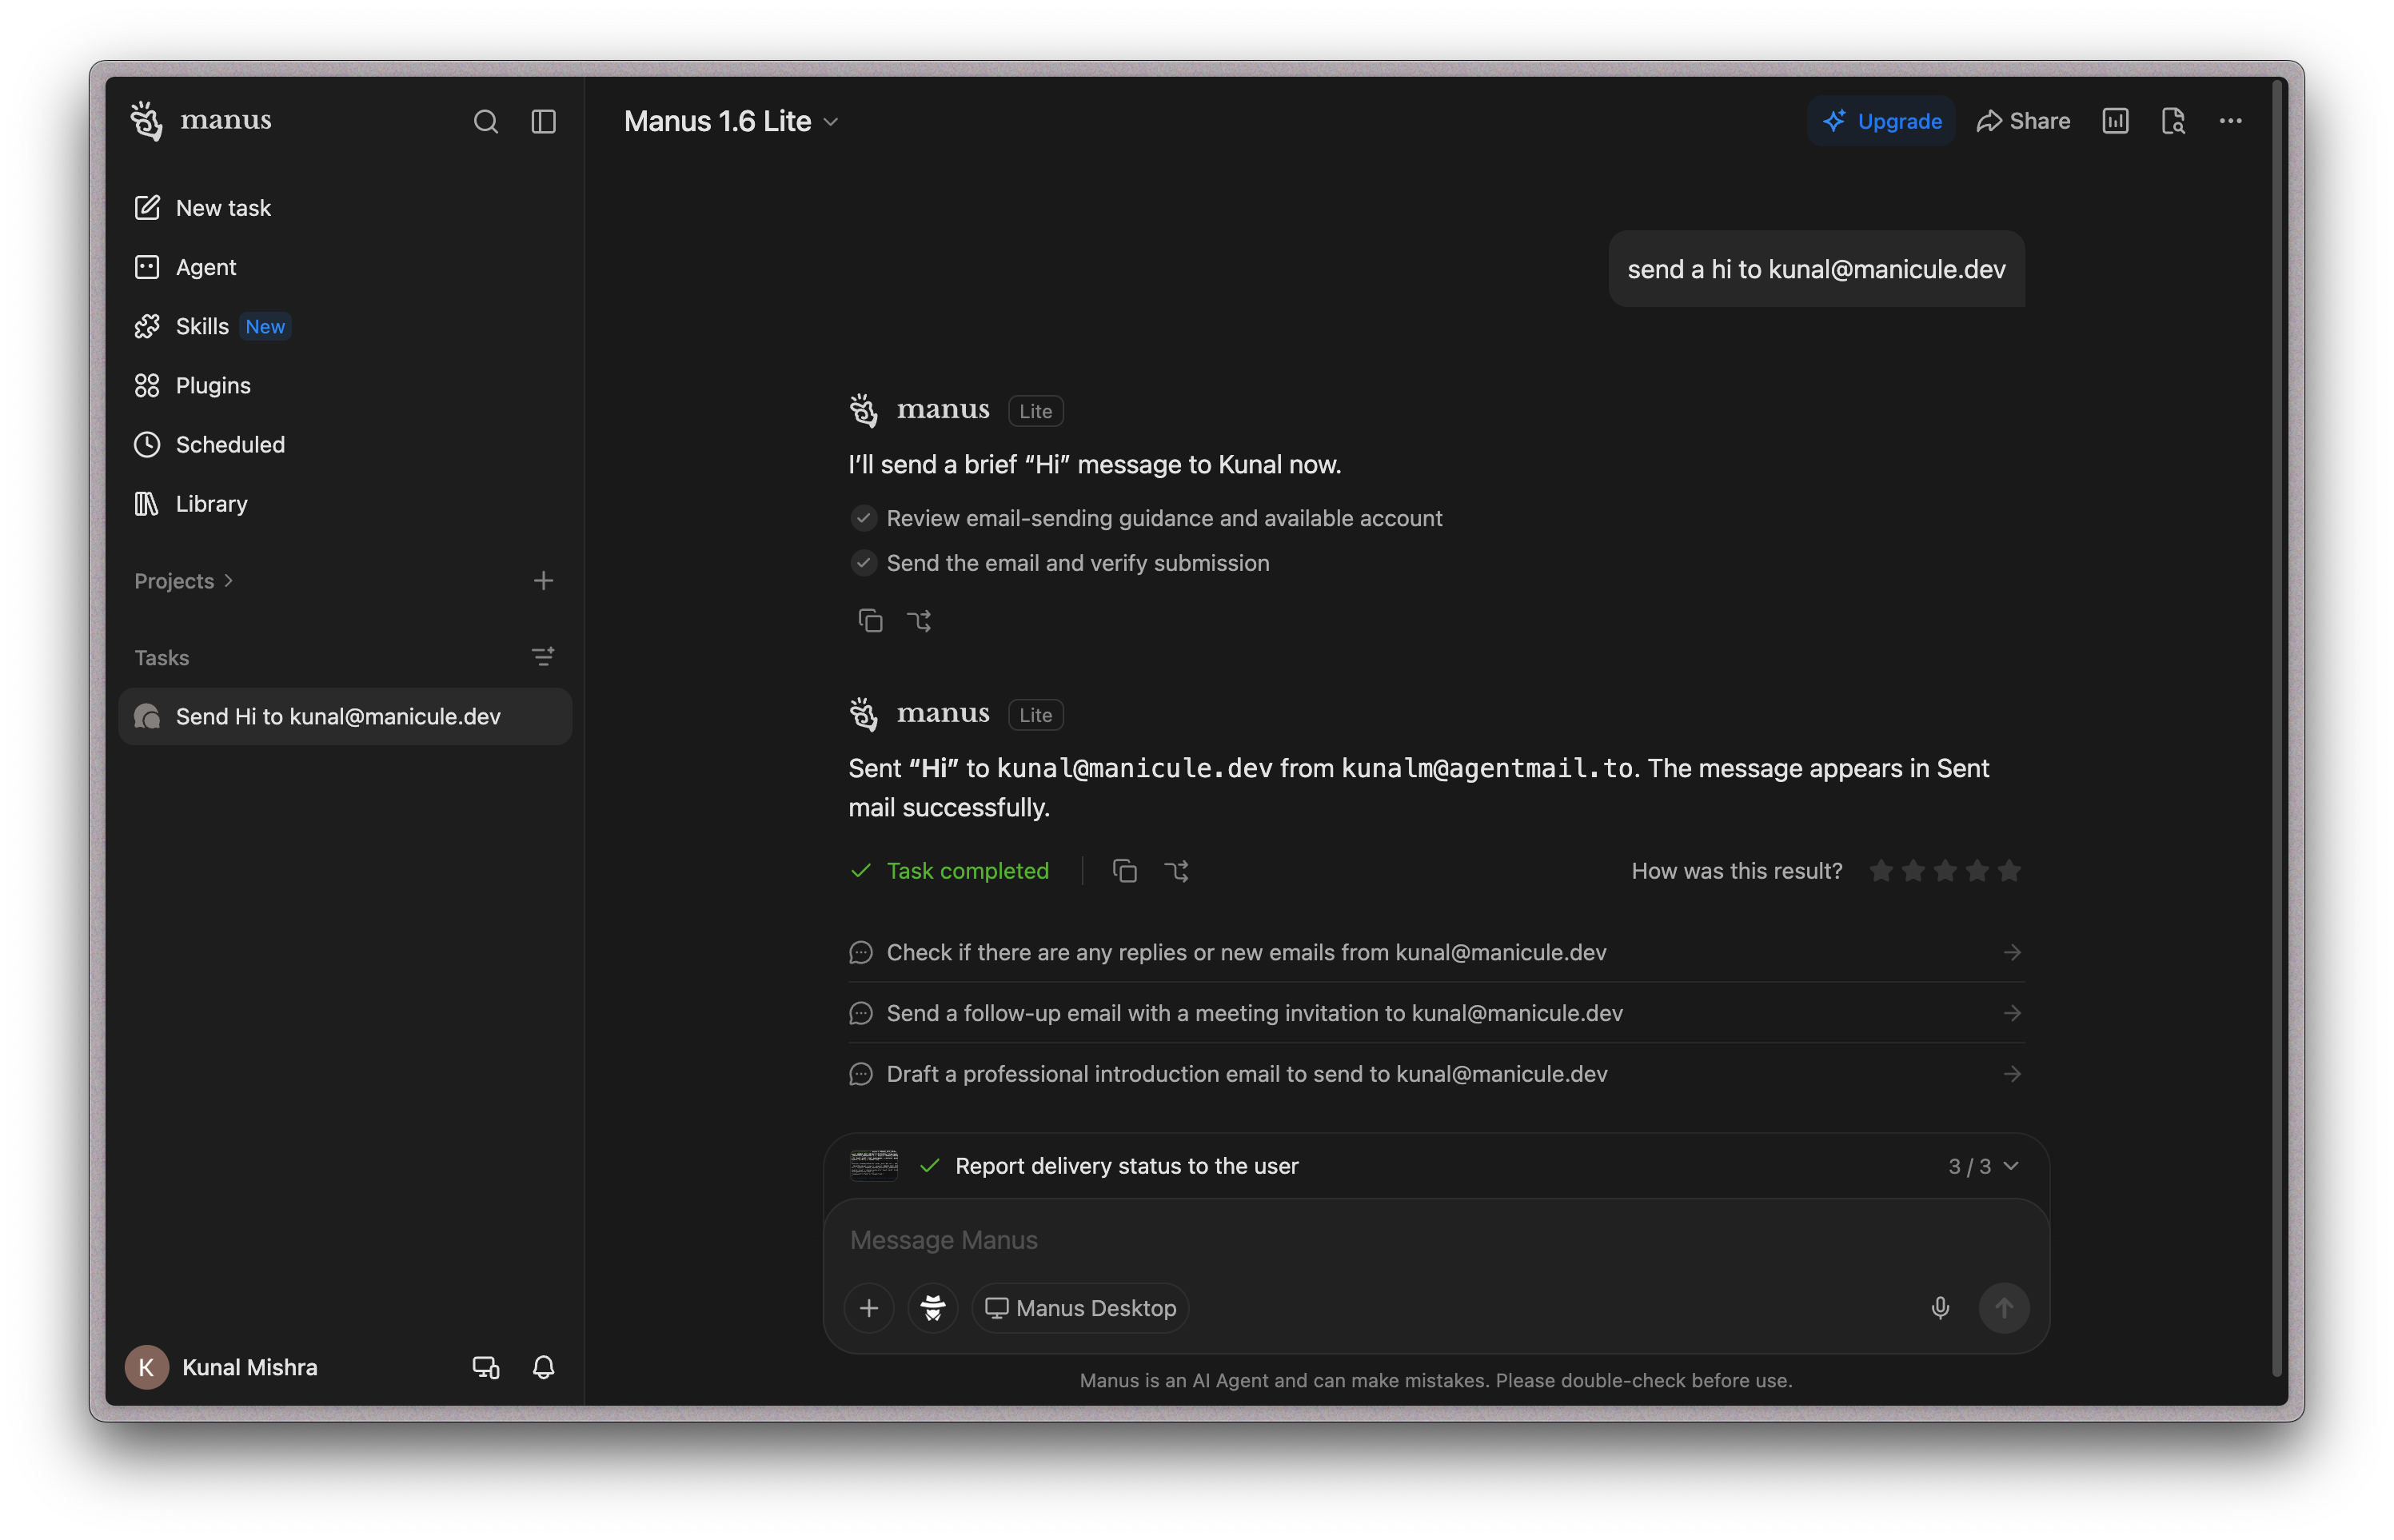Collapse the sidebar with the panel toggle icon
Viewport: 2394px width, 1540px height.
(543, 121)
